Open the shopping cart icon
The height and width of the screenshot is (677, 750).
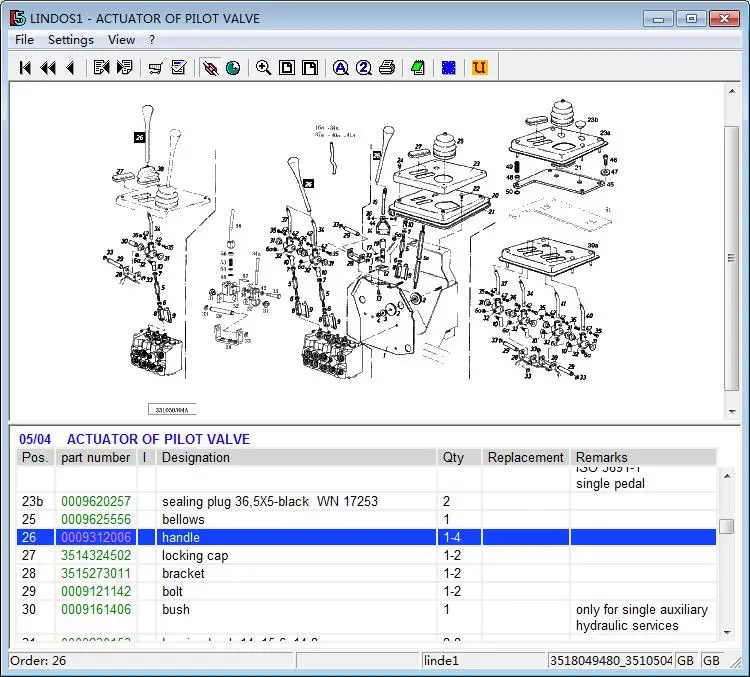[155, 67]
